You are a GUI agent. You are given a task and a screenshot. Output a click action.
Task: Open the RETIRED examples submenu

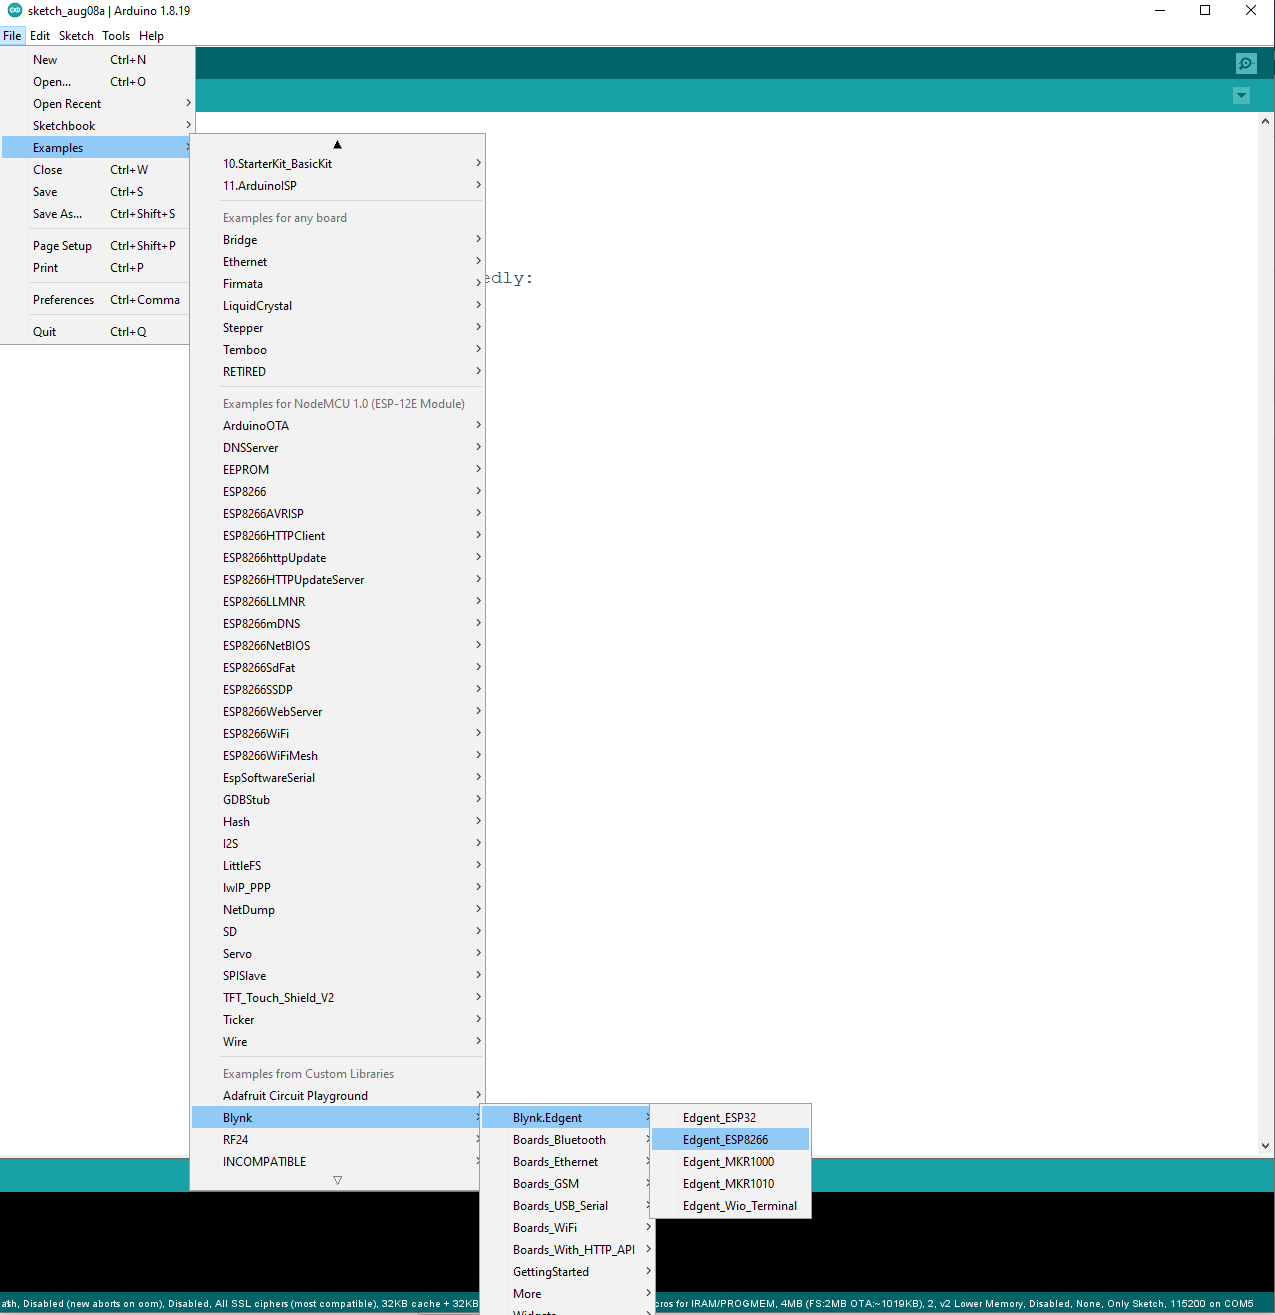pyautogui.click(x=337, y=372)
